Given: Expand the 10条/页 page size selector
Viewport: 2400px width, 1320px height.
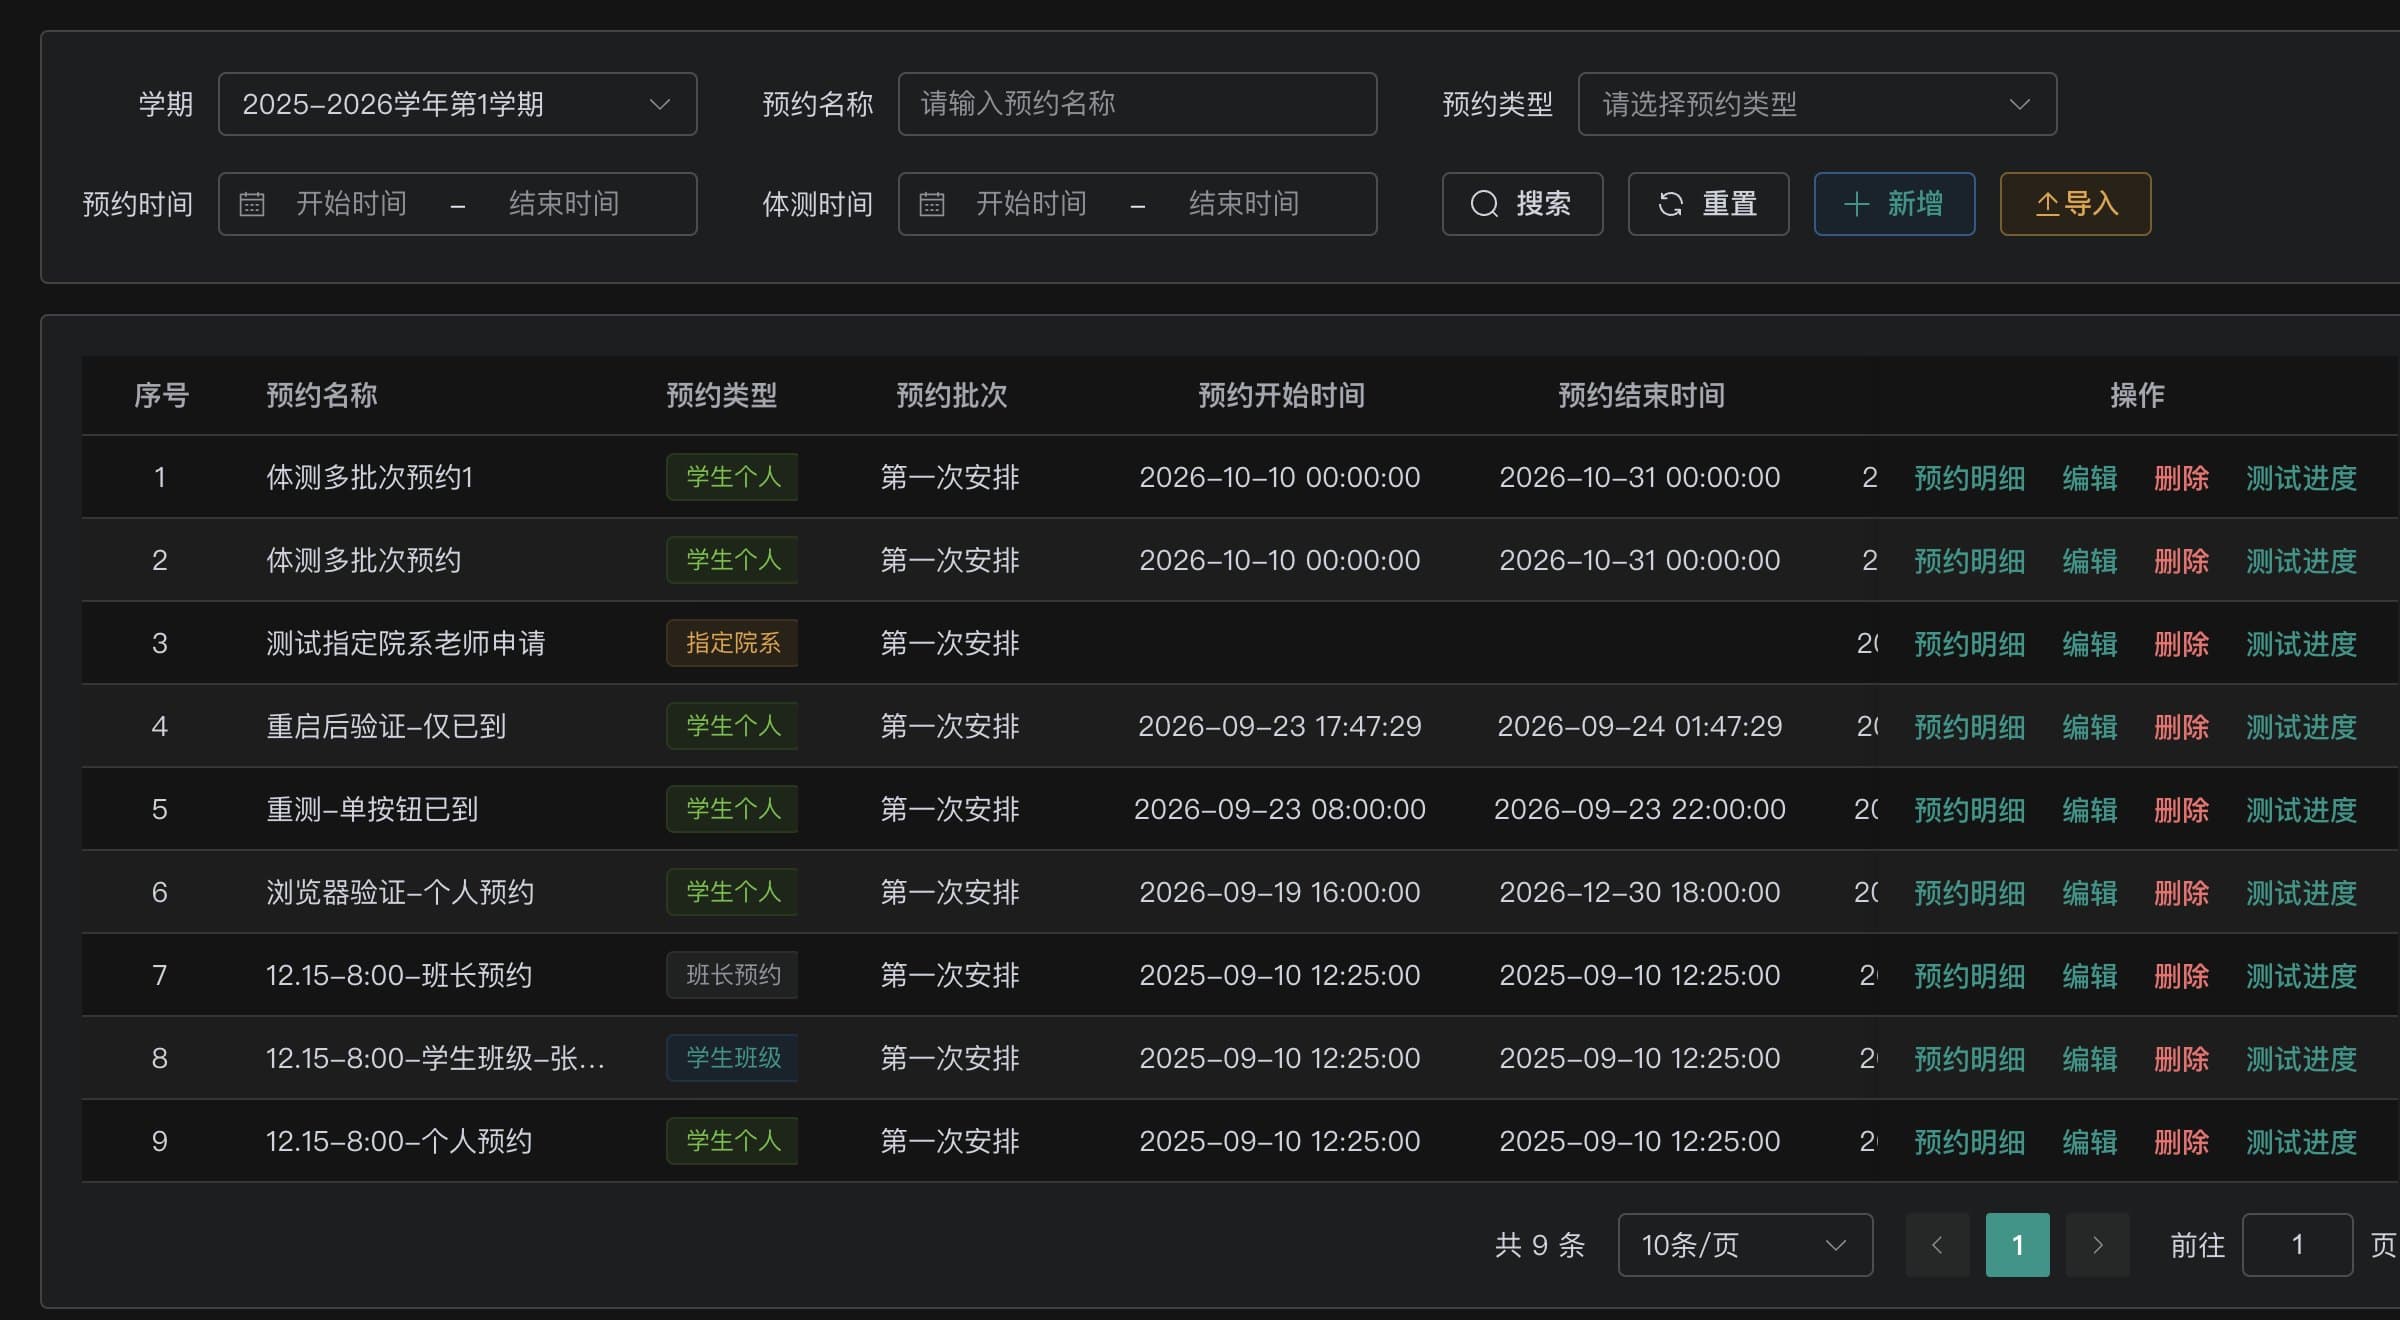Looking at the screenshot, I should (x=1745, y=1245).
